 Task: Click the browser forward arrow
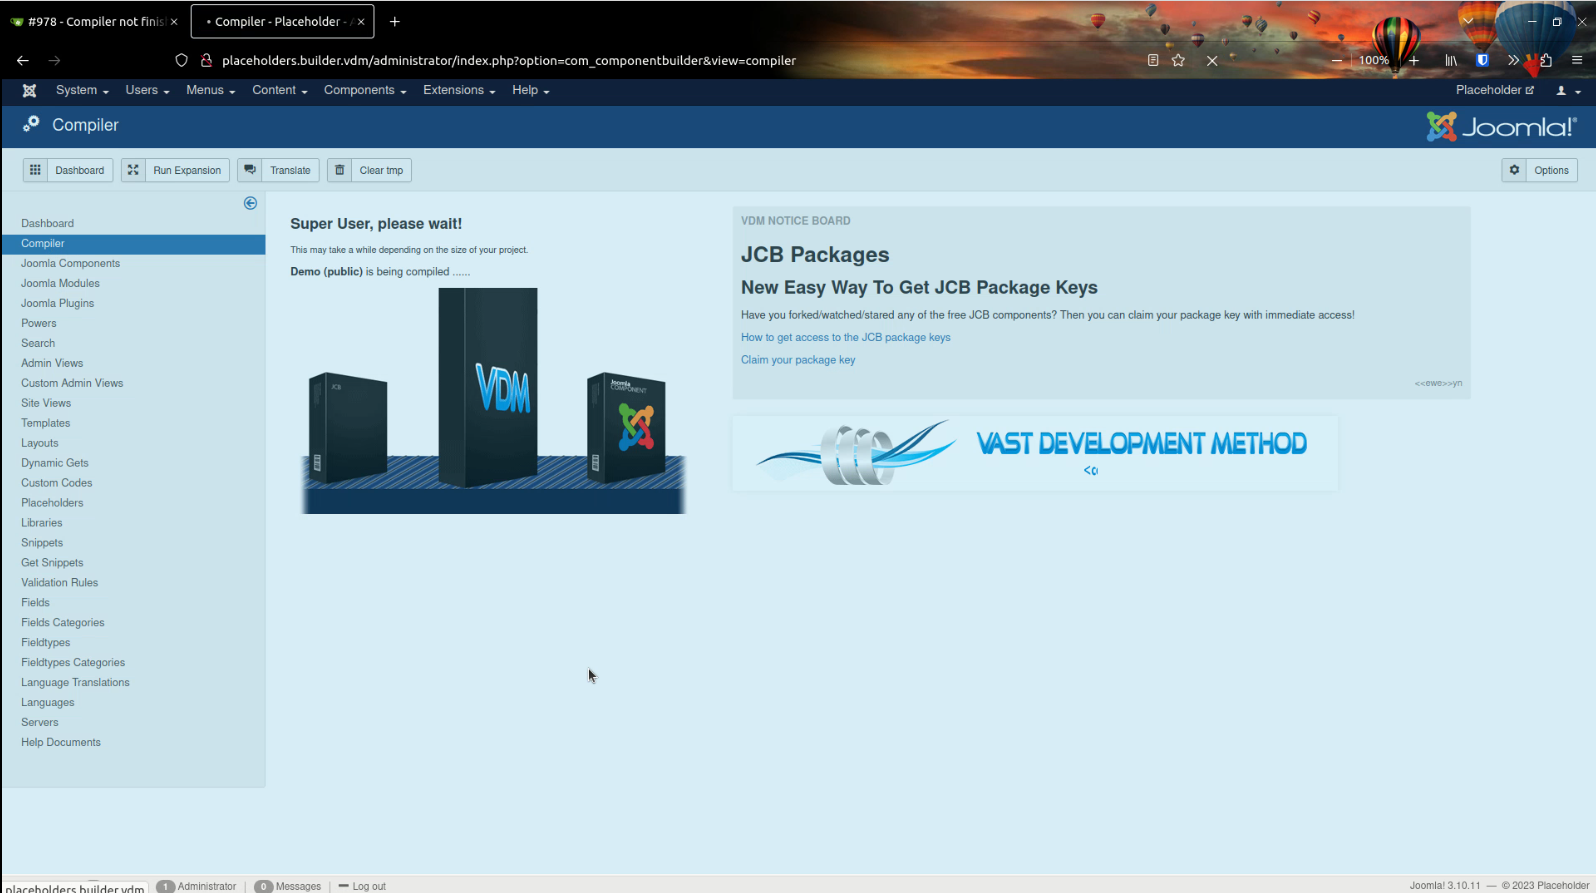[55, 60]
